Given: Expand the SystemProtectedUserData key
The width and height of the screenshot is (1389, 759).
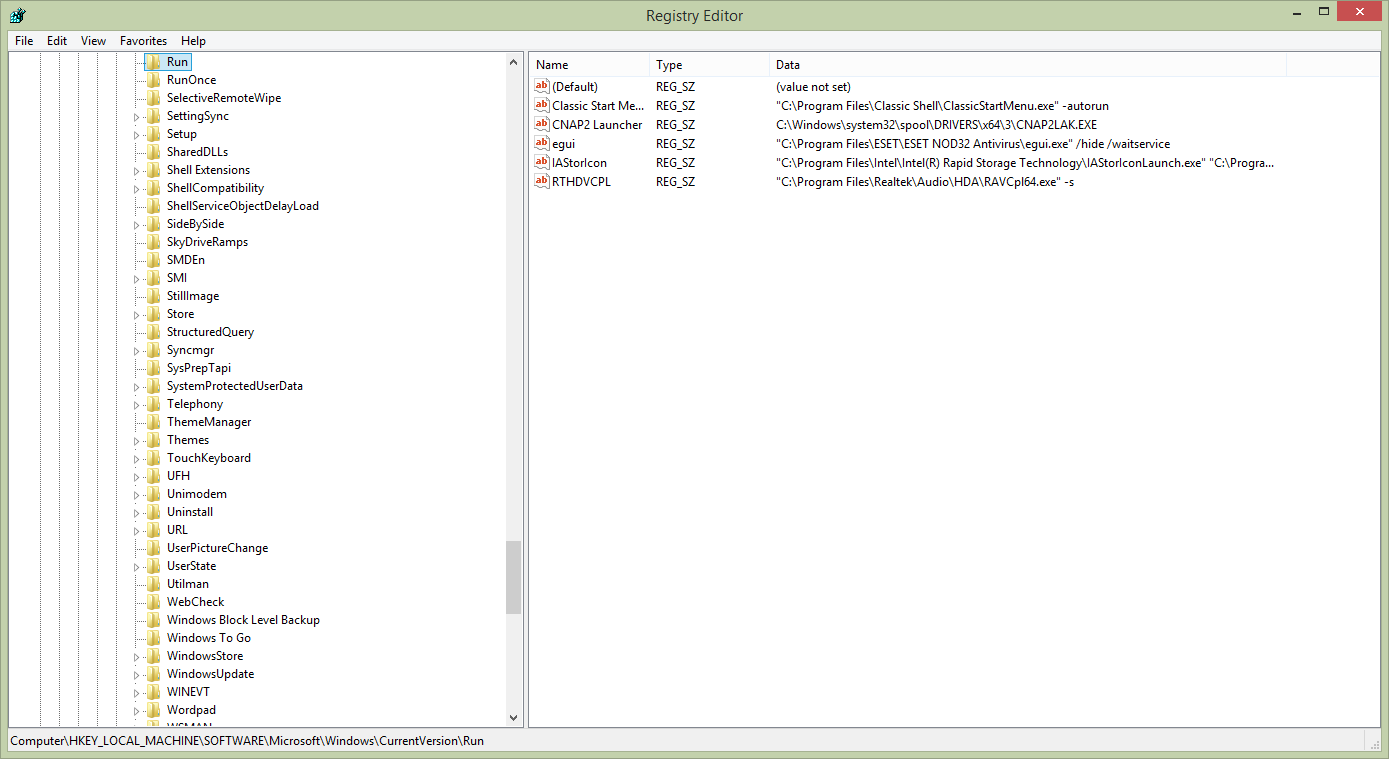Looking at the screenshot, I should pyautogui.click(x=137, y=387).
